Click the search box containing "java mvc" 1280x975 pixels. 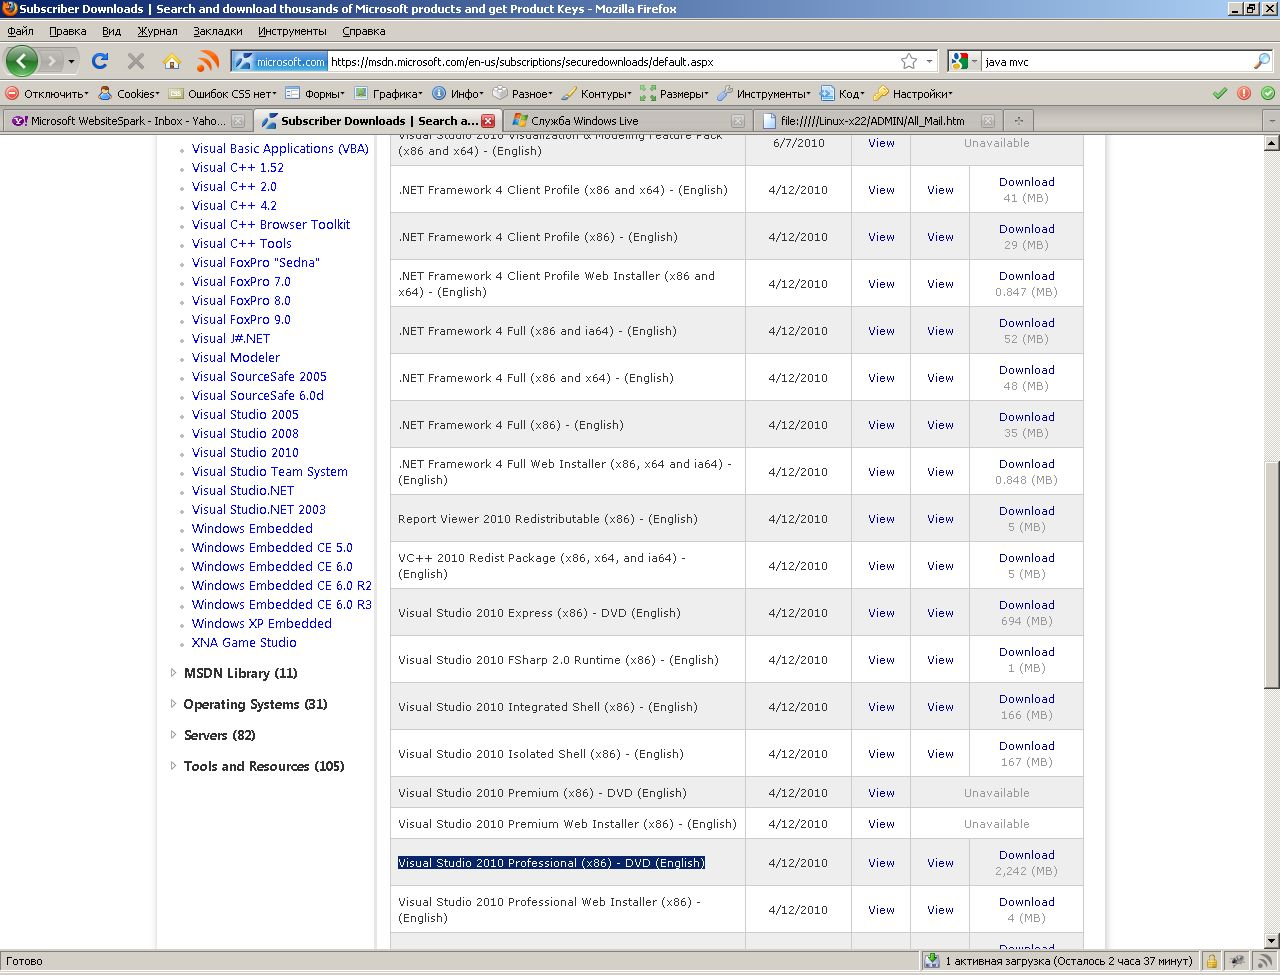[1117, 61]
